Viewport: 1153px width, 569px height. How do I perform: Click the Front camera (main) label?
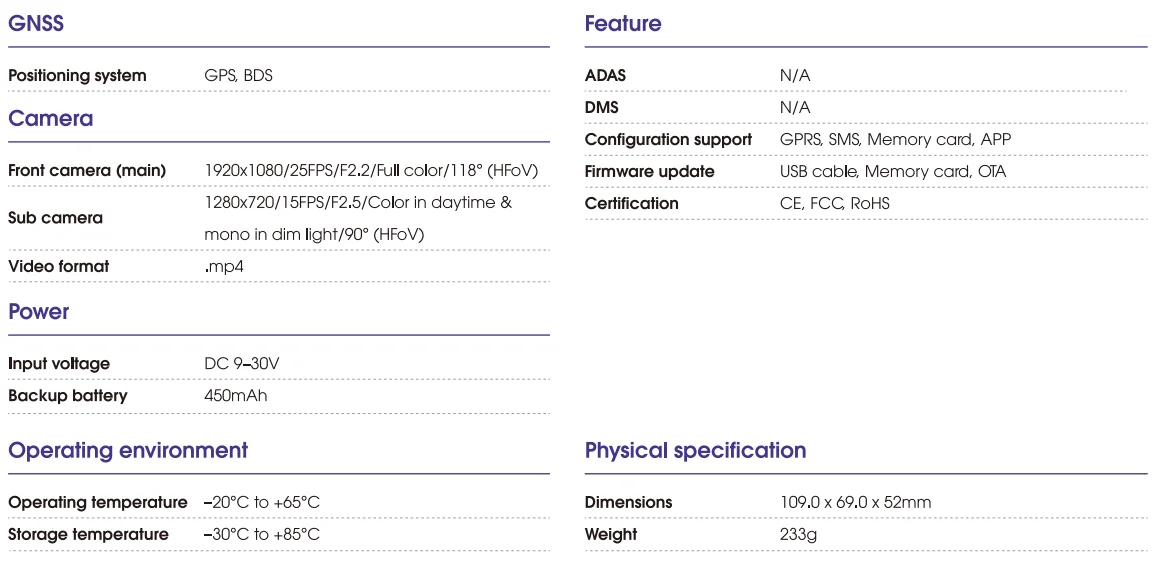pyautogui.click(x=87, y=170)
